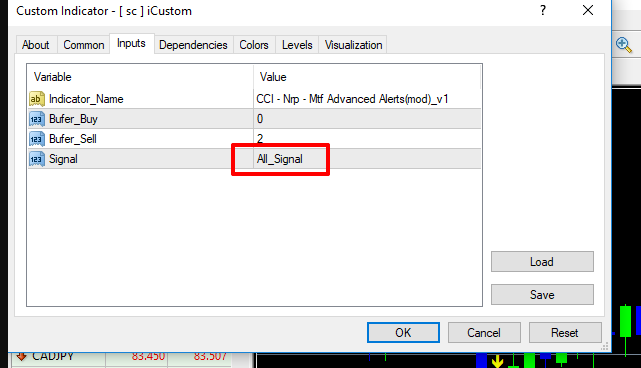Open the Visualization tab
This screenshot has width=641, height=368.
(354, 45)
